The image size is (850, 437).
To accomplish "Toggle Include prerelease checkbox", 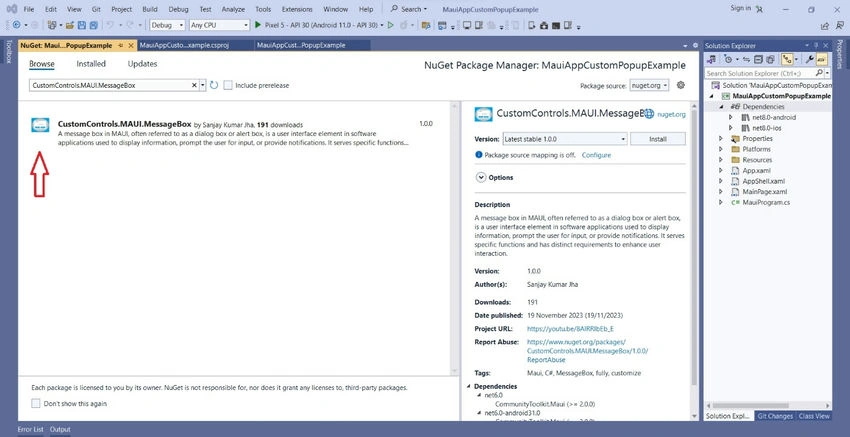I will (228, 85).
